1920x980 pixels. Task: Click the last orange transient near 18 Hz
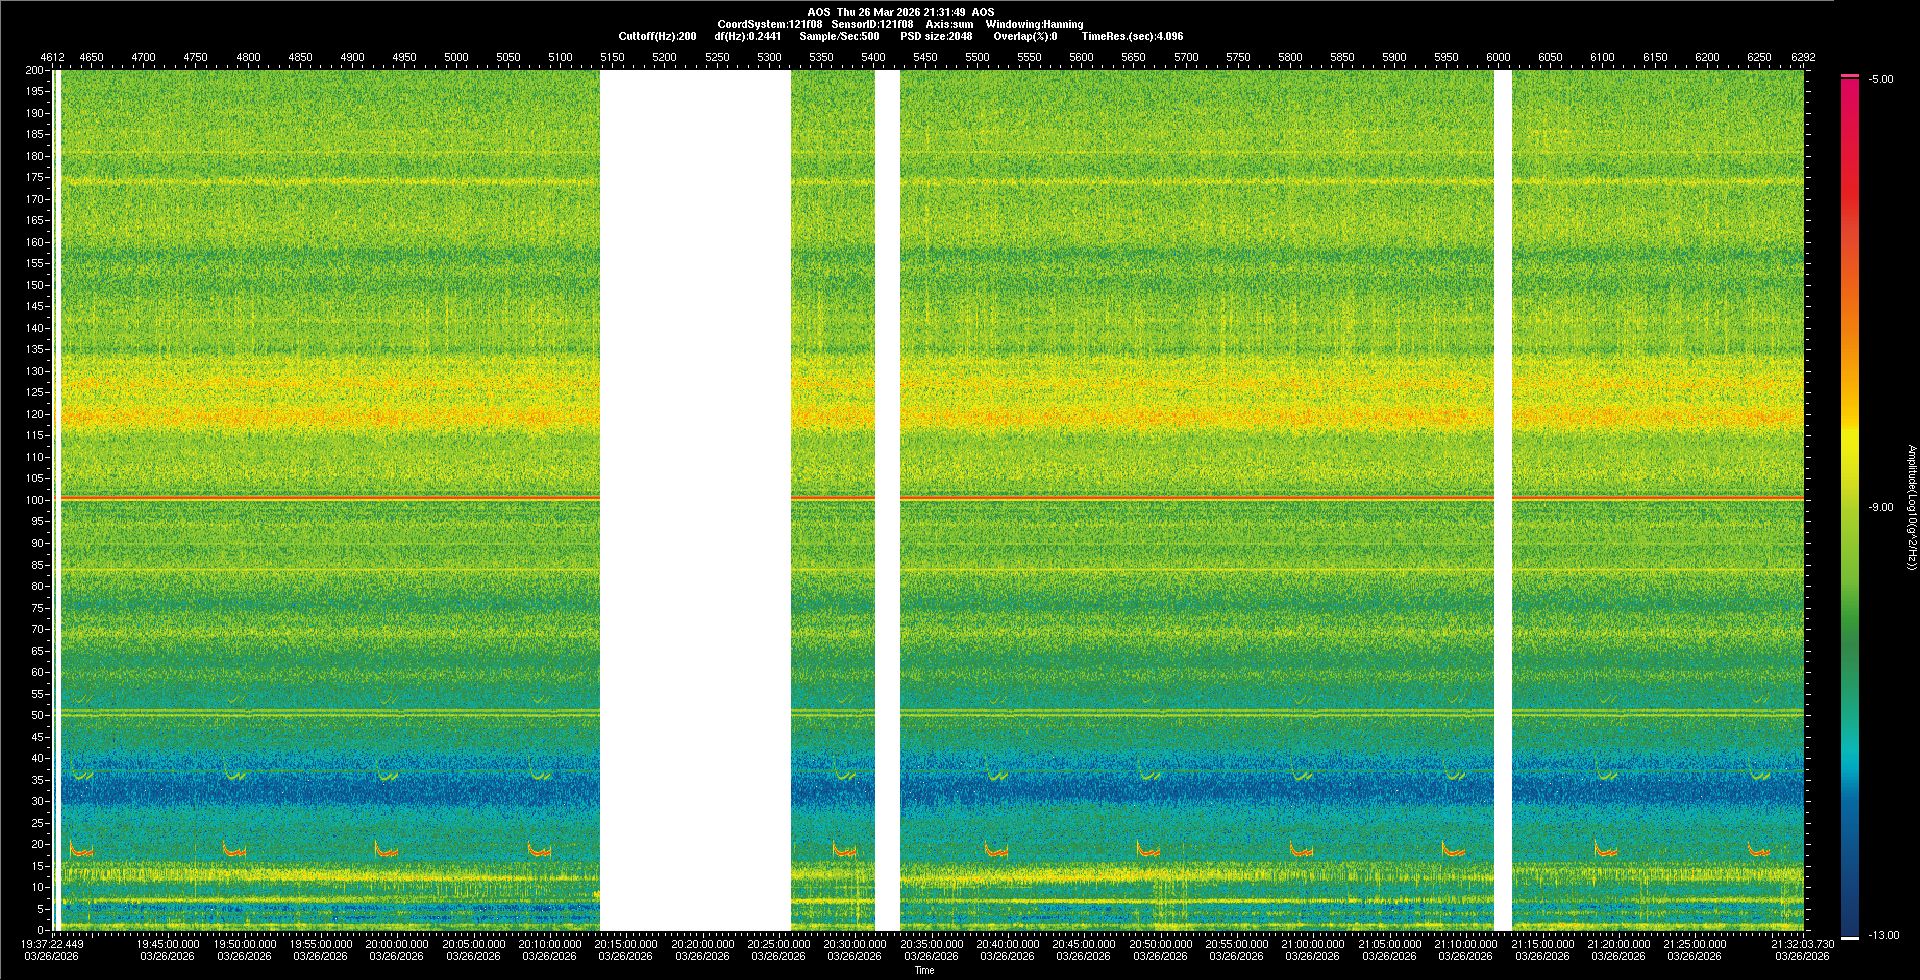pyautogui.click(x=1758, y=851)
